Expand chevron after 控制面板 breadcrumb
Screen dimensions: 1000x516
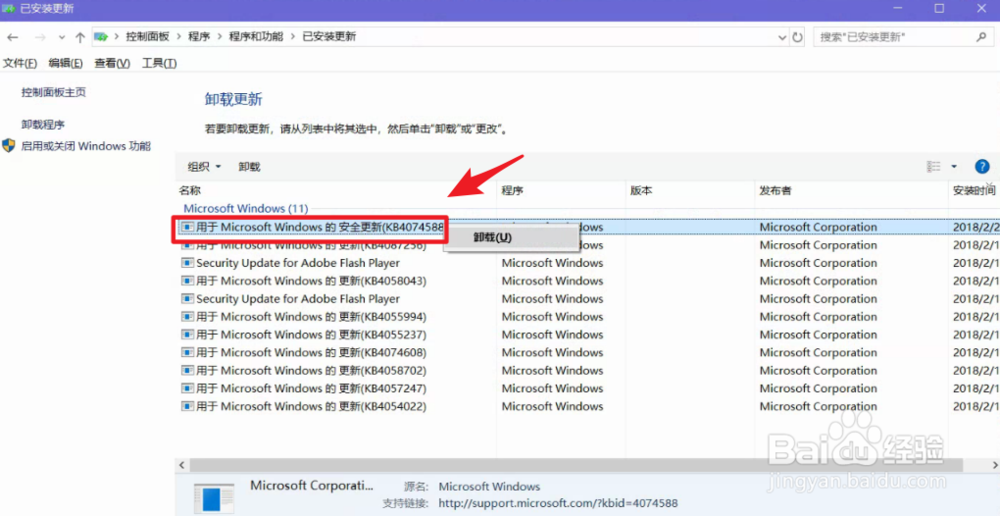click(179, 37)
